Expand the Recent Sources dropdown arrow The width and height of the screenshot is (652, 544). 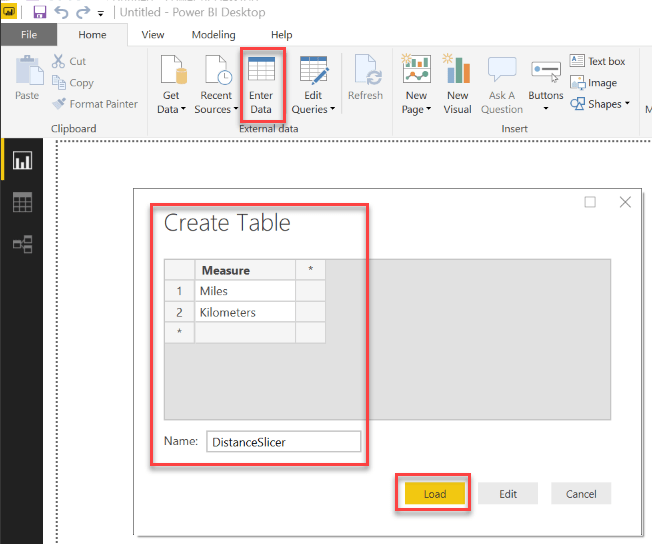(236, 109)
